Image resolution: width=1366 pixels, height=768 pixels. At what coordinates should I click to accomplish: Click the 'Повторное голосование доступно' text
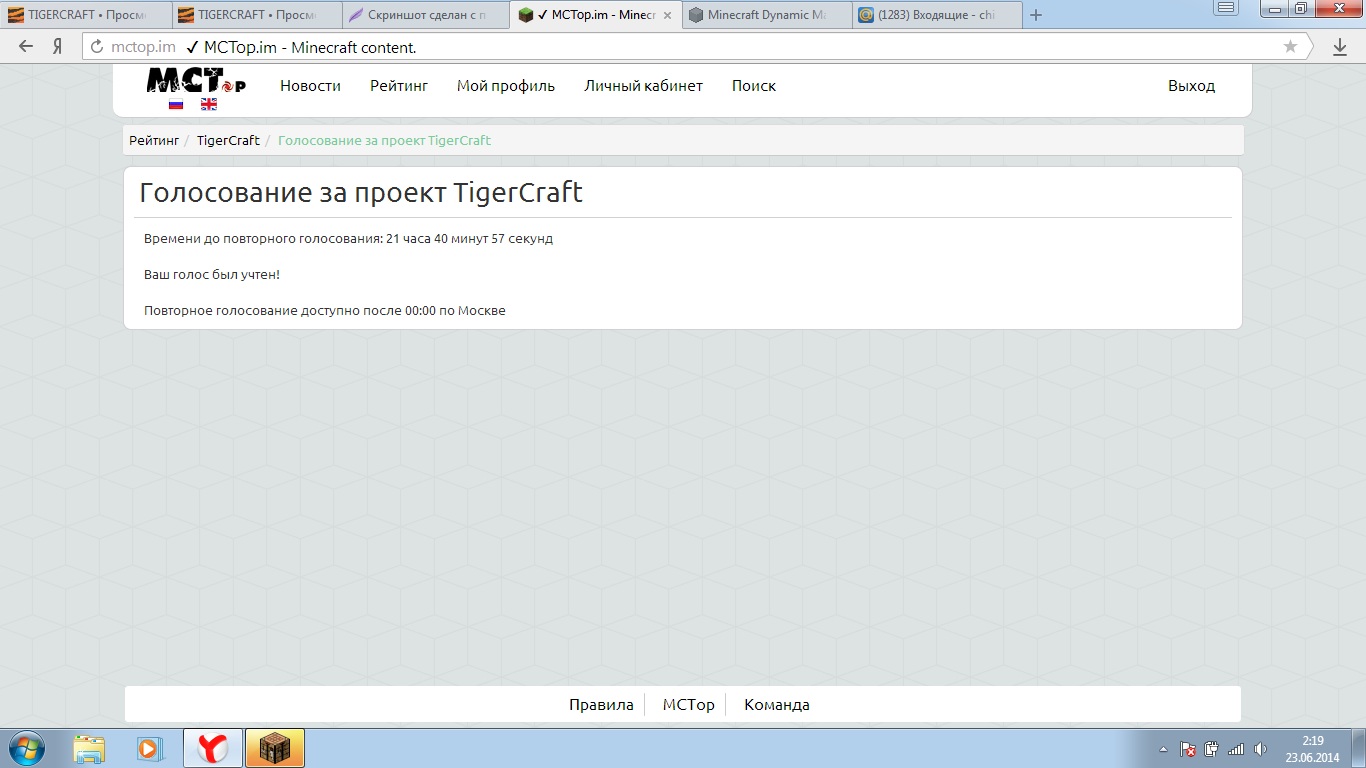click(x=325, y=311)
